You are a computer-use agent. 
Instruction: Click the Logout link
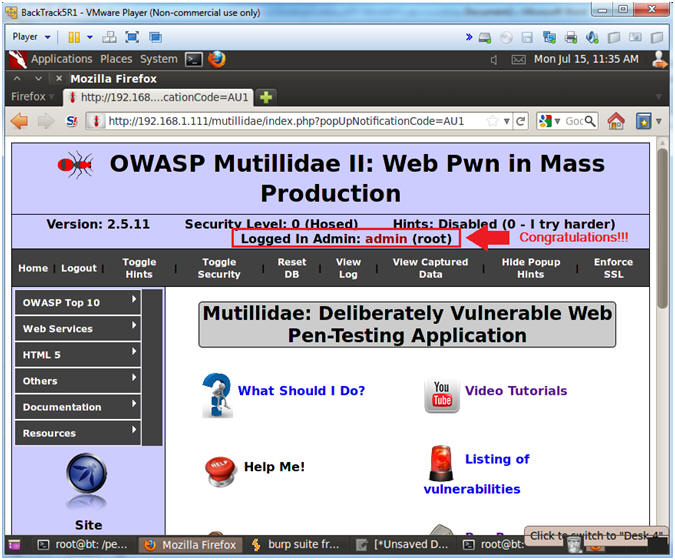79,268
